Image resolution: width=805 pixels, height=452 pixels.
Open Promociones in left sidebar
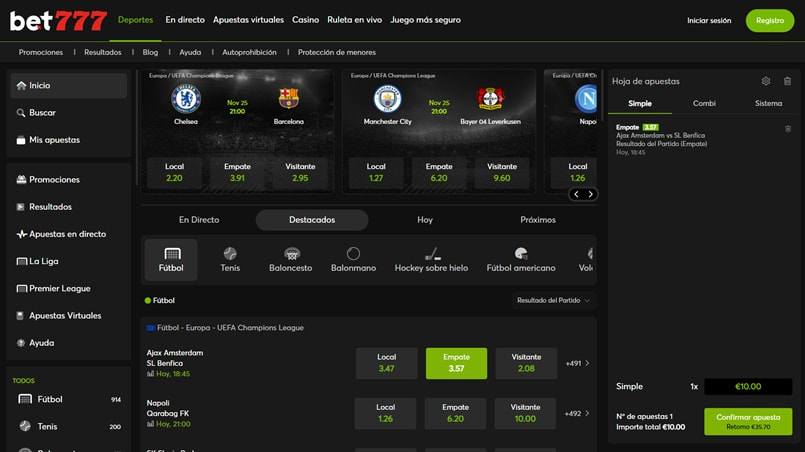coord(69,179)
